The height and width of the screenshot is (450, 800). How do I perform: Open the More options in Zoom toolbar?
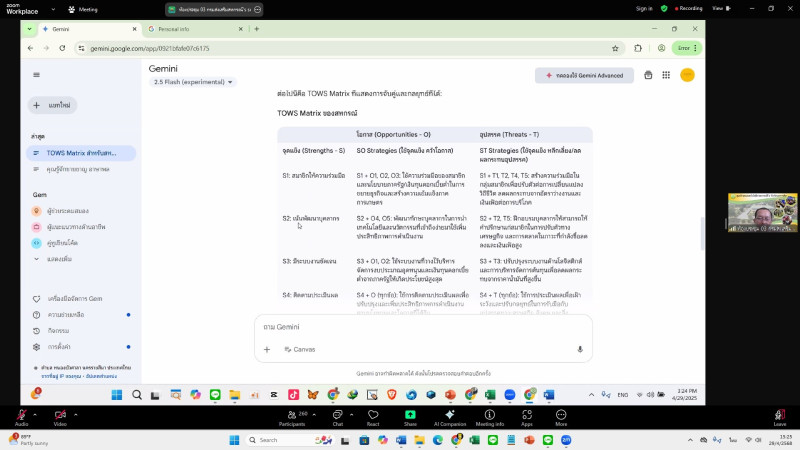(561, 417)
